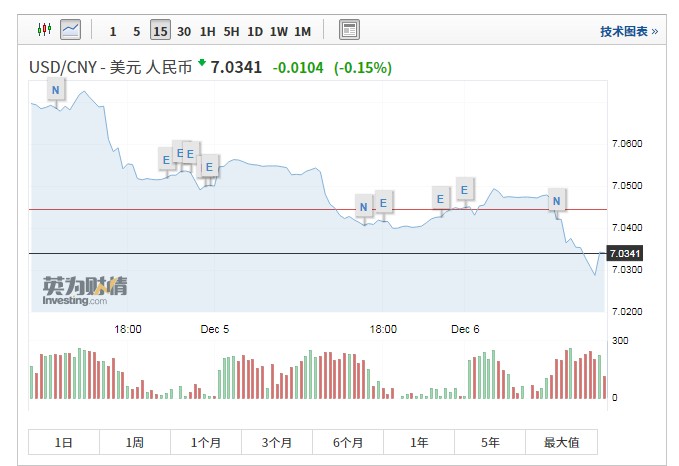
Task: Click the E event marker beside the middle N marker
Action: coord(383,203)
